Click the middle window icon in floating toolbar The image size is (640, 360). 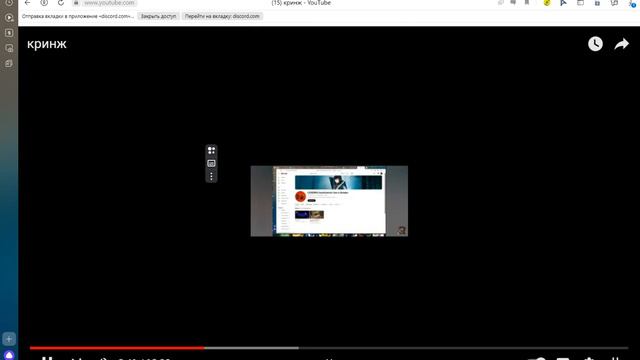pos(211,163)
